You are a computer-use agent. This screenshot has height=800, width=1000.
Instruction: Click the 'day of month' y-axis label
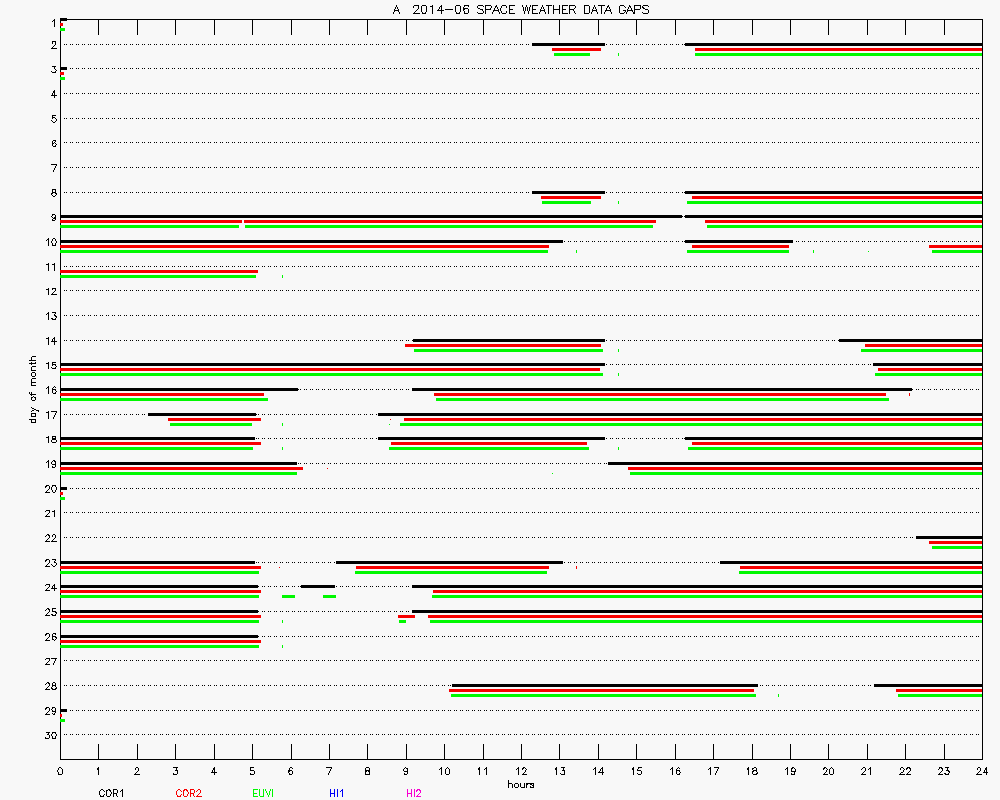33,390
